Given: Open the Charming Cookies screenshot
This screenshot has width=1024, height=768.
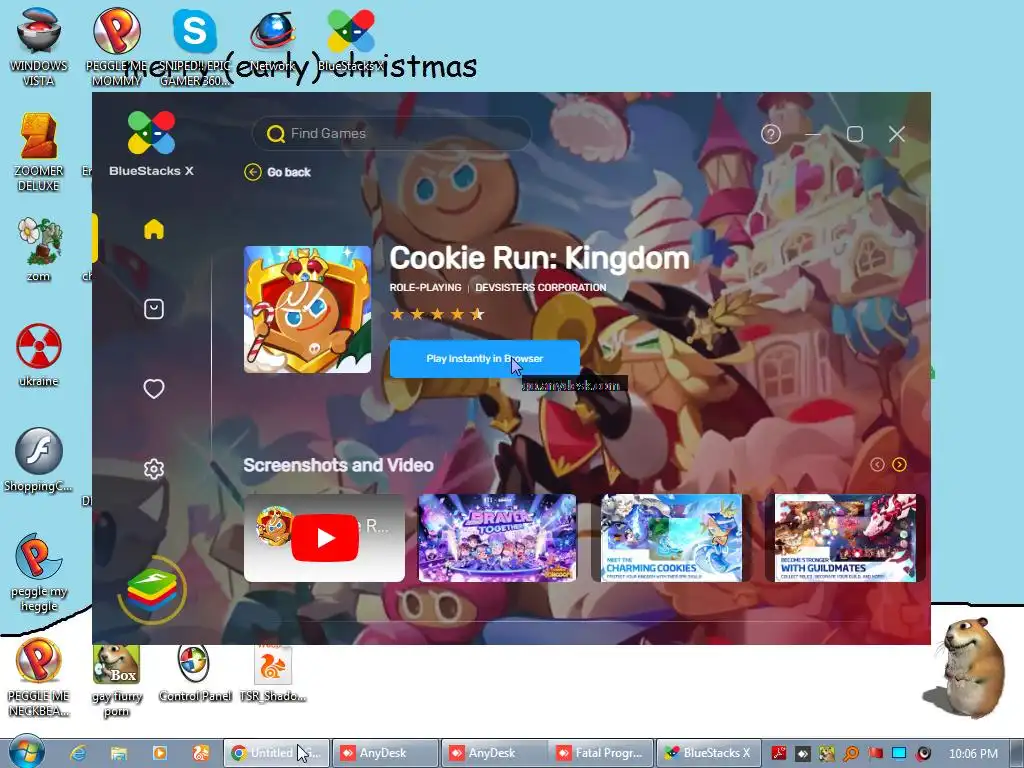Looking at the screenshot, I should pyautogui.click(x=671, y=537).
